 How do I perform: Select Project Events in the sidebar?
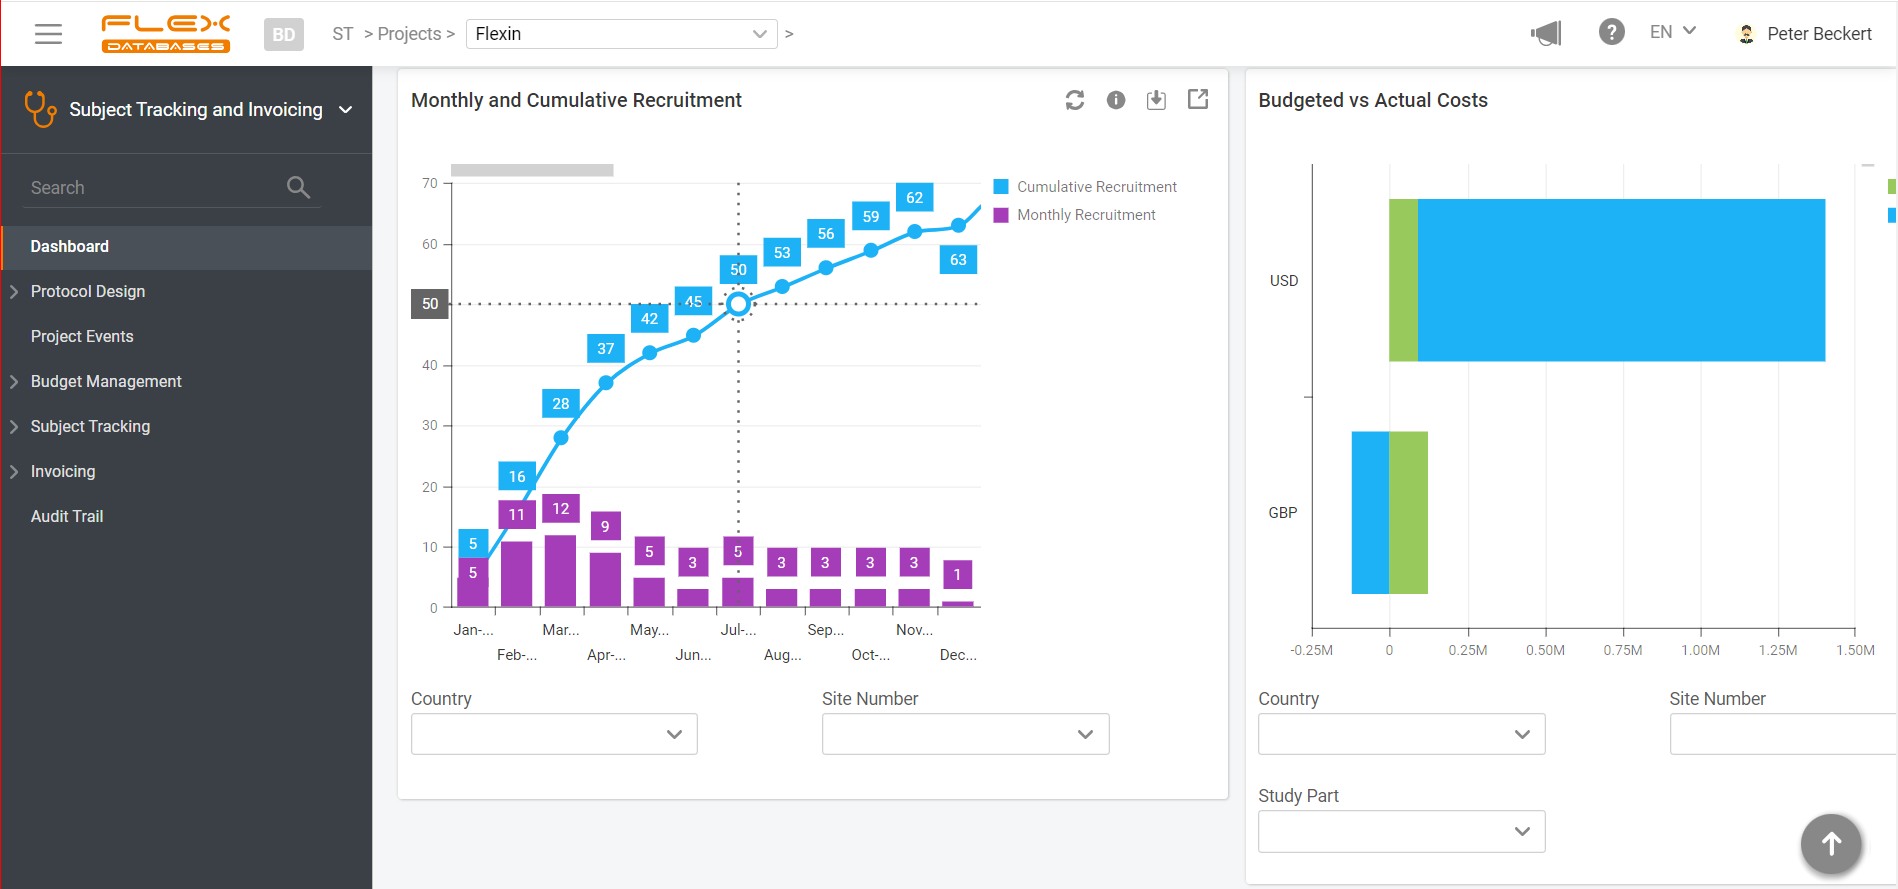point(82,336)
